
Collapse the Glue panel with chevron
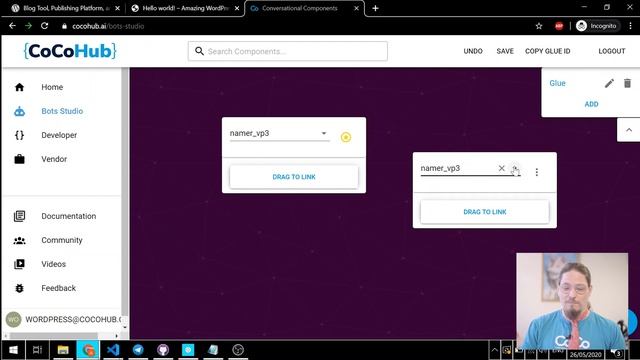click(629, 130)
